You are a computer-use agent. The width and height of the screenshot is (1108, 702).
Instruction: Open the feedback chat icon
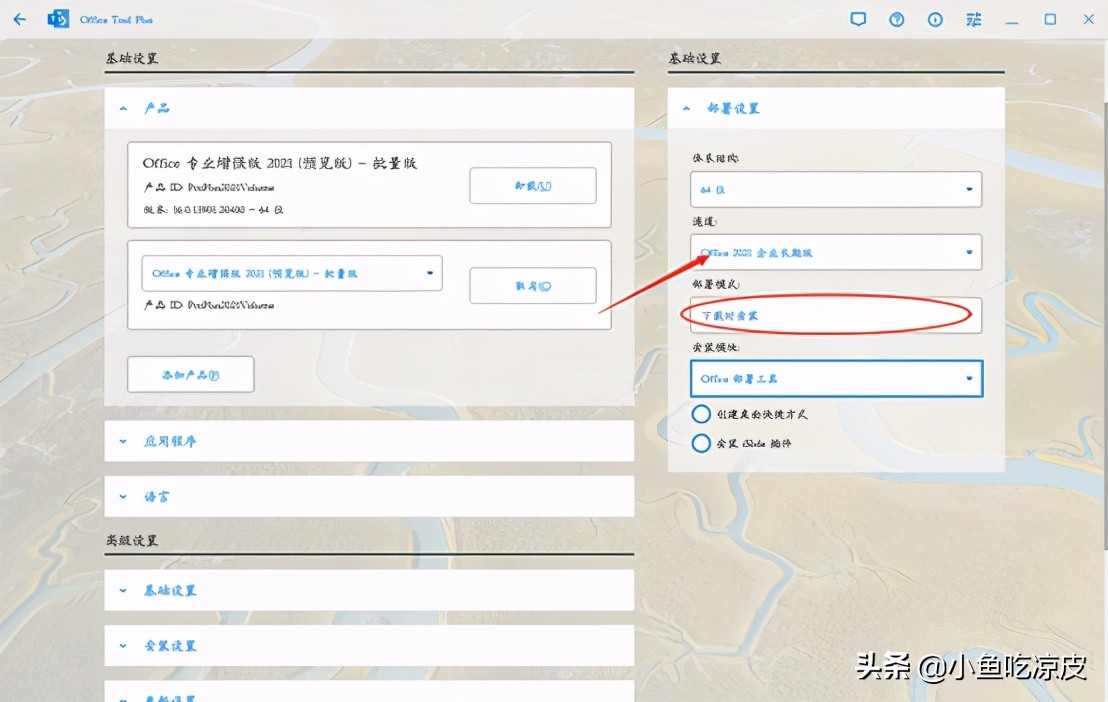point(858,19)
